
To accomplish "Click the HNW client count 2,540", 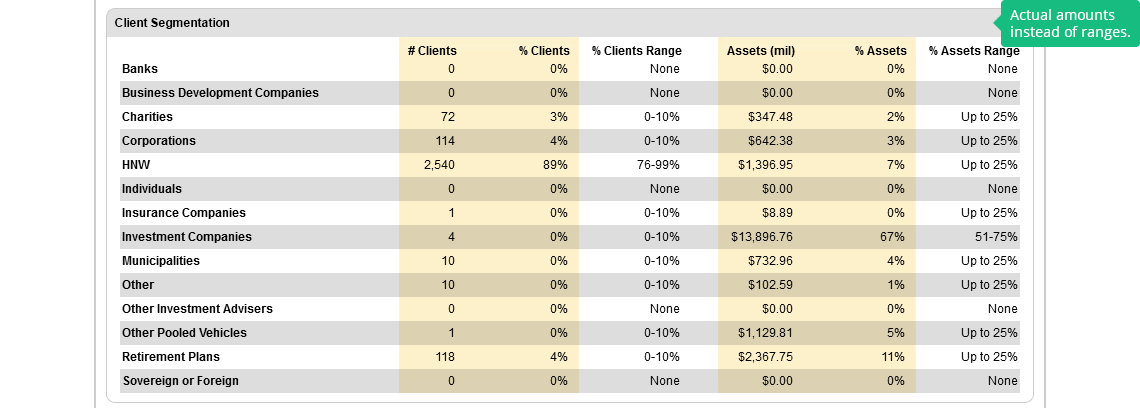I will 436,165.
